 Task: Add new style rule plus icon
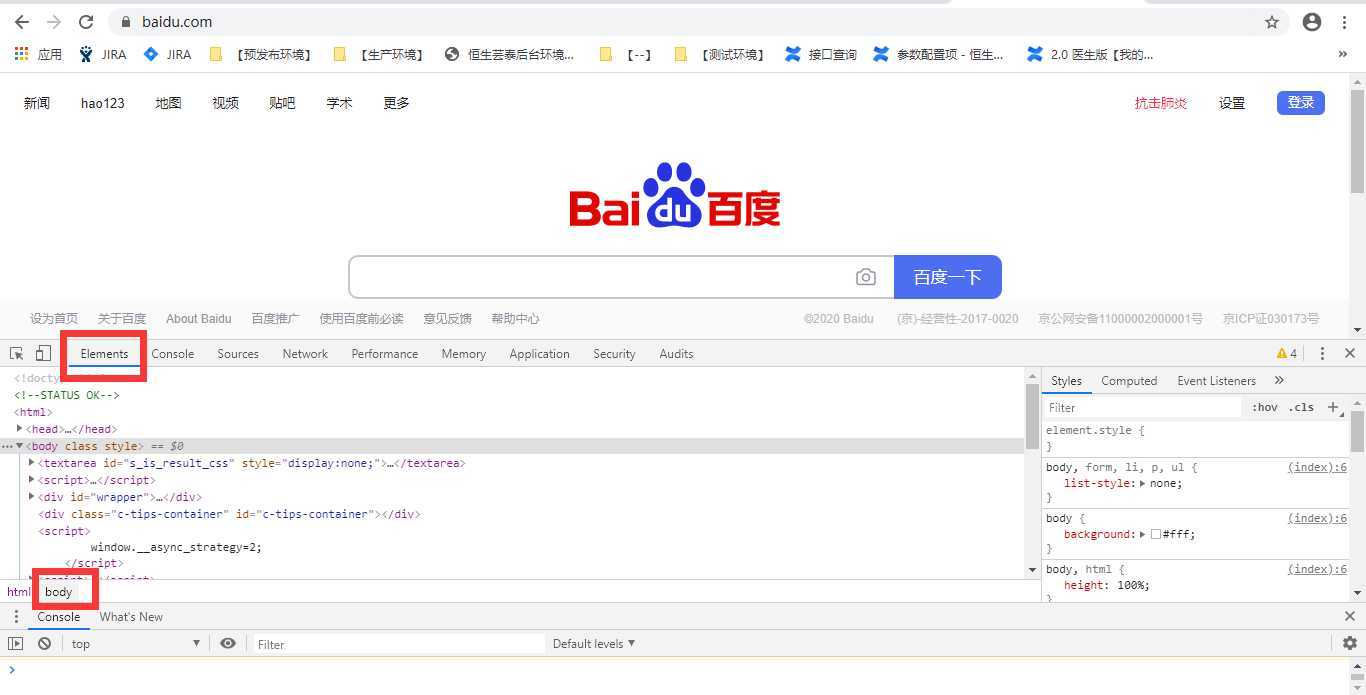point(1332,407)
